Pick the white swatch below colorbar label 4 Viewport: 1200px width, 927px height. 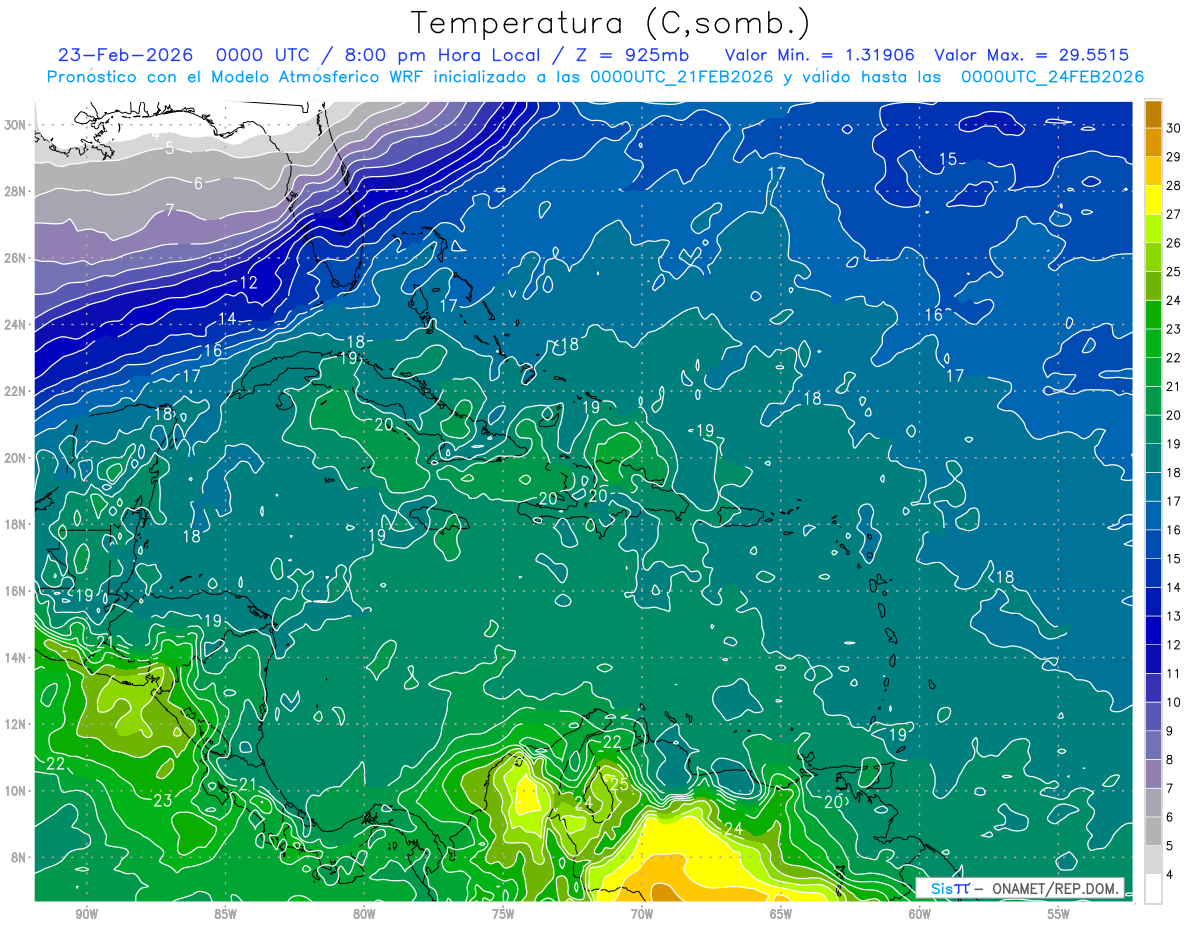[1153, 889]
